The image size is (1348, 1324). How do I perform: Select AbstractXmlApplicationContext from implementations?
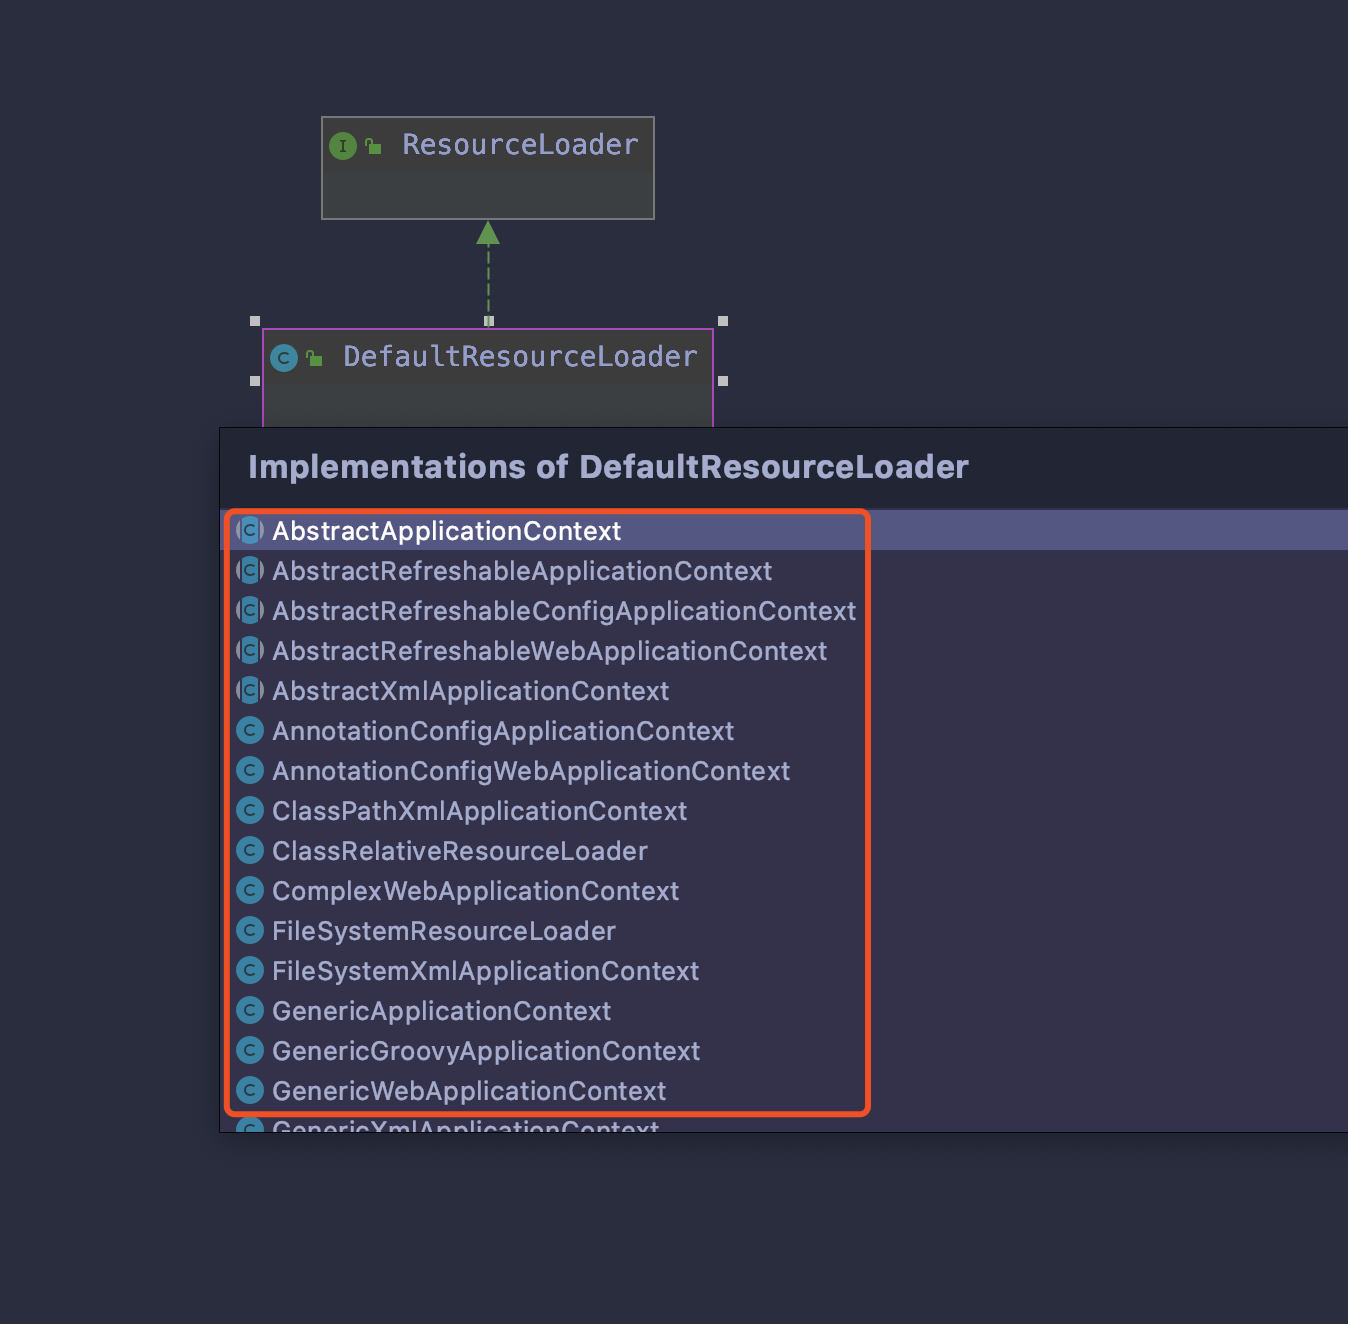pyautogui.click(x=469, y=690)
